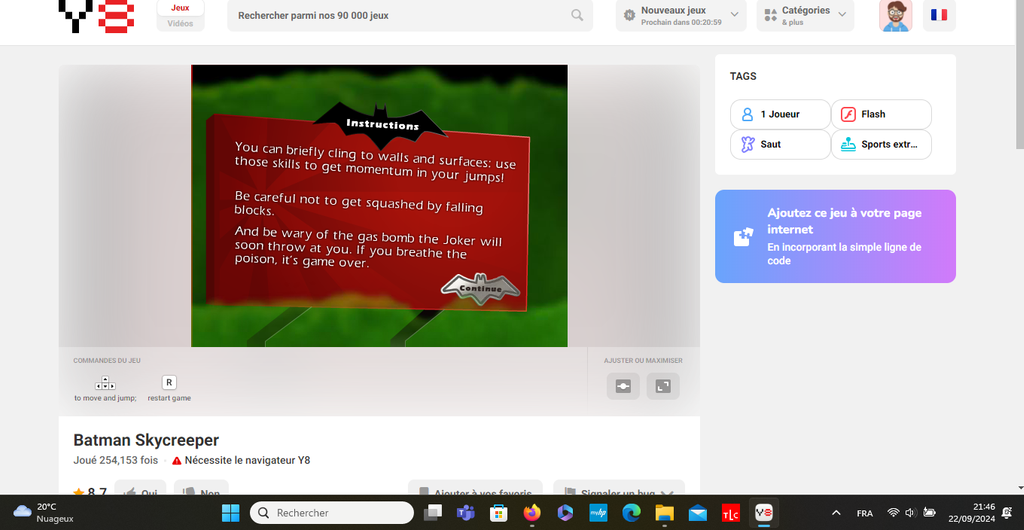
Task: Select the Sports extrêmes tag
Action: click(x=881, y=144)
